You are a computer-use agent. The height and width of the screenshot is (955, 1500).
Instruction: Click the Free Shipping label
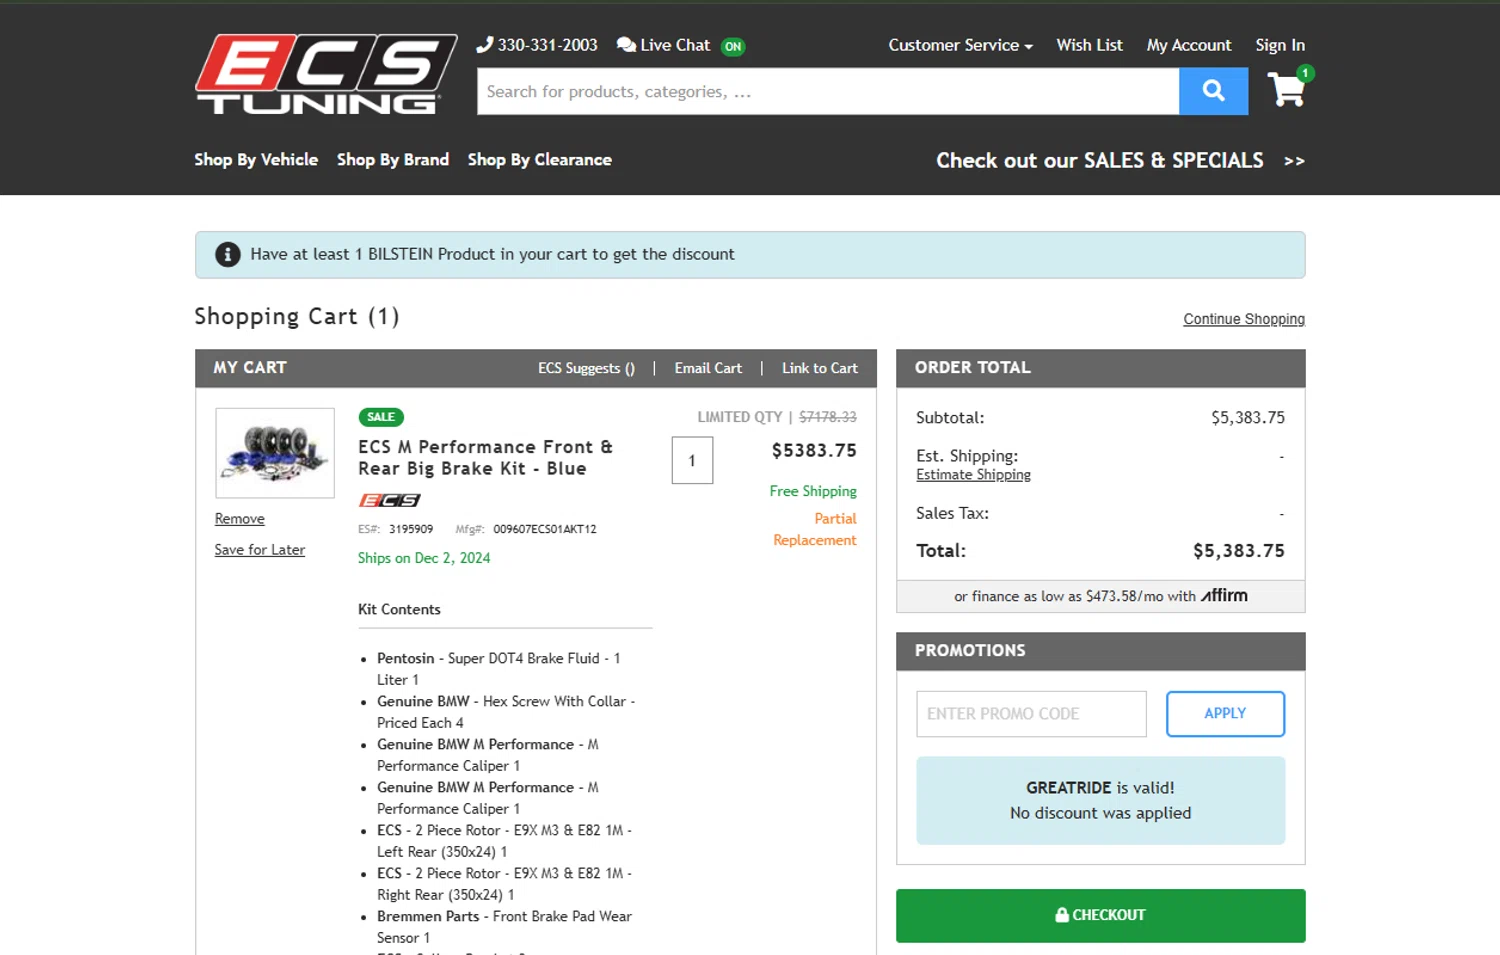(813, 491)
